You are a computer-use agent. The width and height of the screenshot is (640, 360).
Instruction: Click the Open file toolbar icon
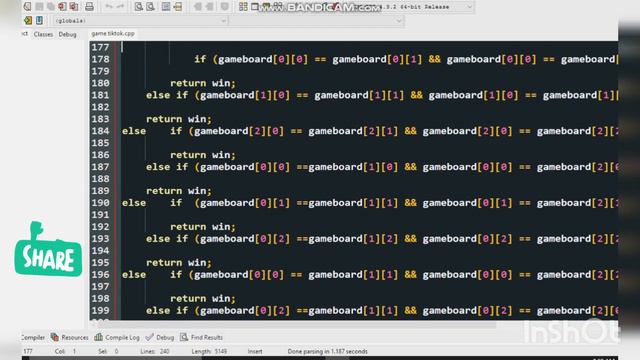pyautogui.click(x=27, y=7)
